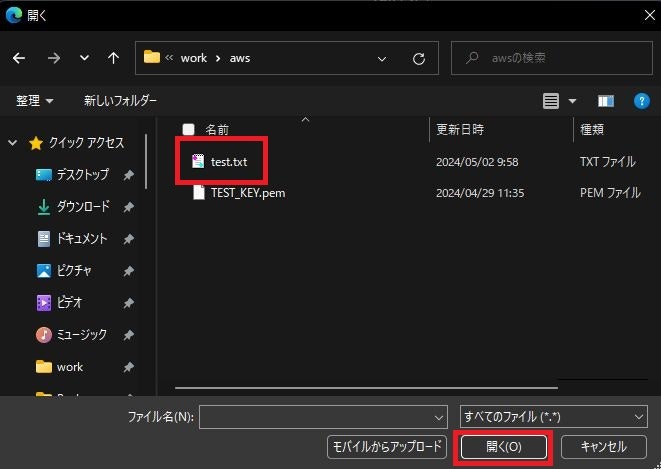This screenshot has height=469, width=661.
Task: Change view with the view layout icon
Action: tap(551, 101)
